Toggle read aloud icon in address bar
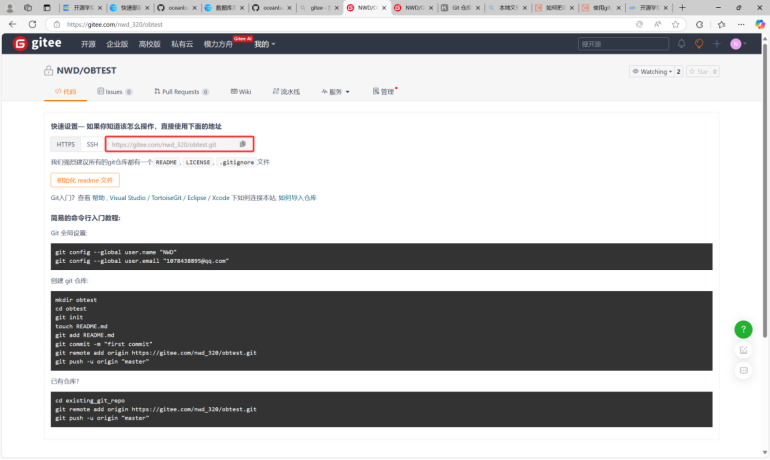The width and height of the screenshot is (770, 460). 657,24
